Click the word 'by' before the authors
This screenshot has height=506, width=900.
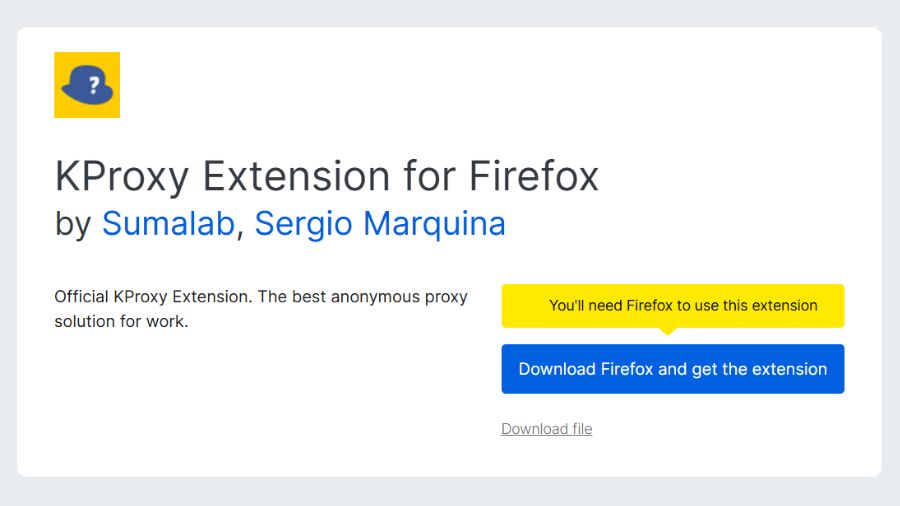(x=73, y=224)
